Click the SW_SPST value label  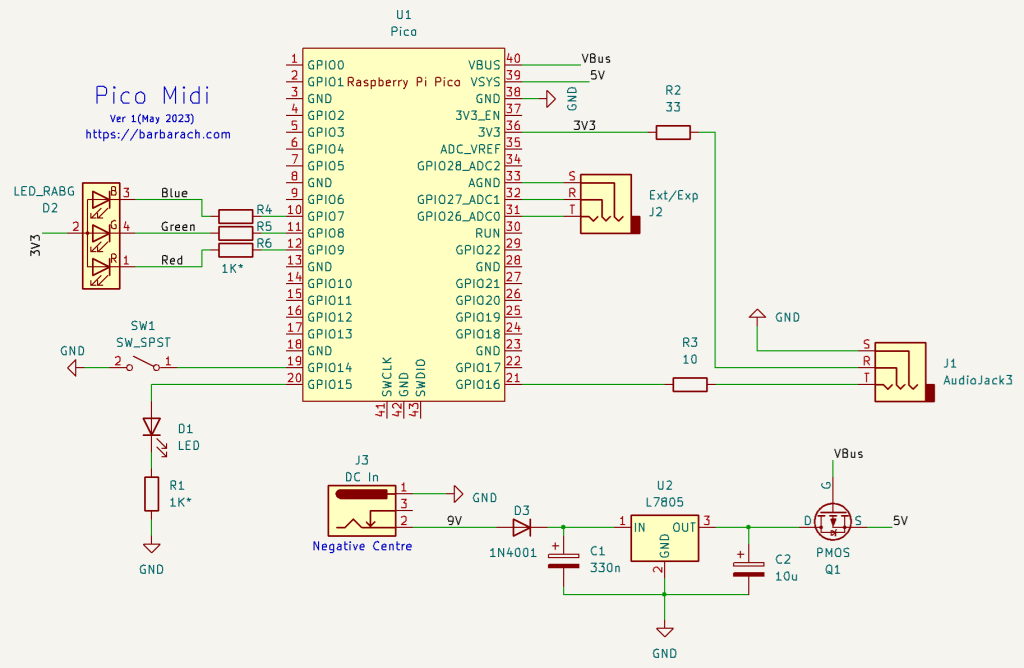pyautogui.click(x=143, y=343)
